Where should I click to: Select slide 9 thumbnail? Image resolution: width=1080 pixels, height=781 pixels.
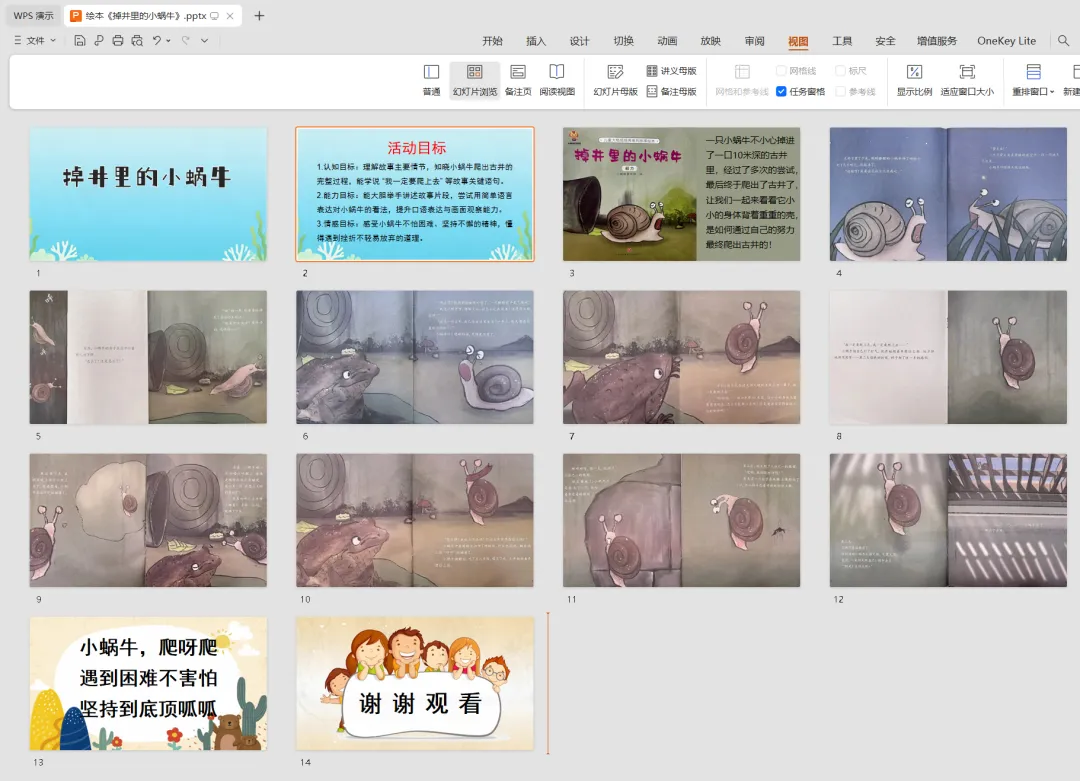[x=148, y=520]
